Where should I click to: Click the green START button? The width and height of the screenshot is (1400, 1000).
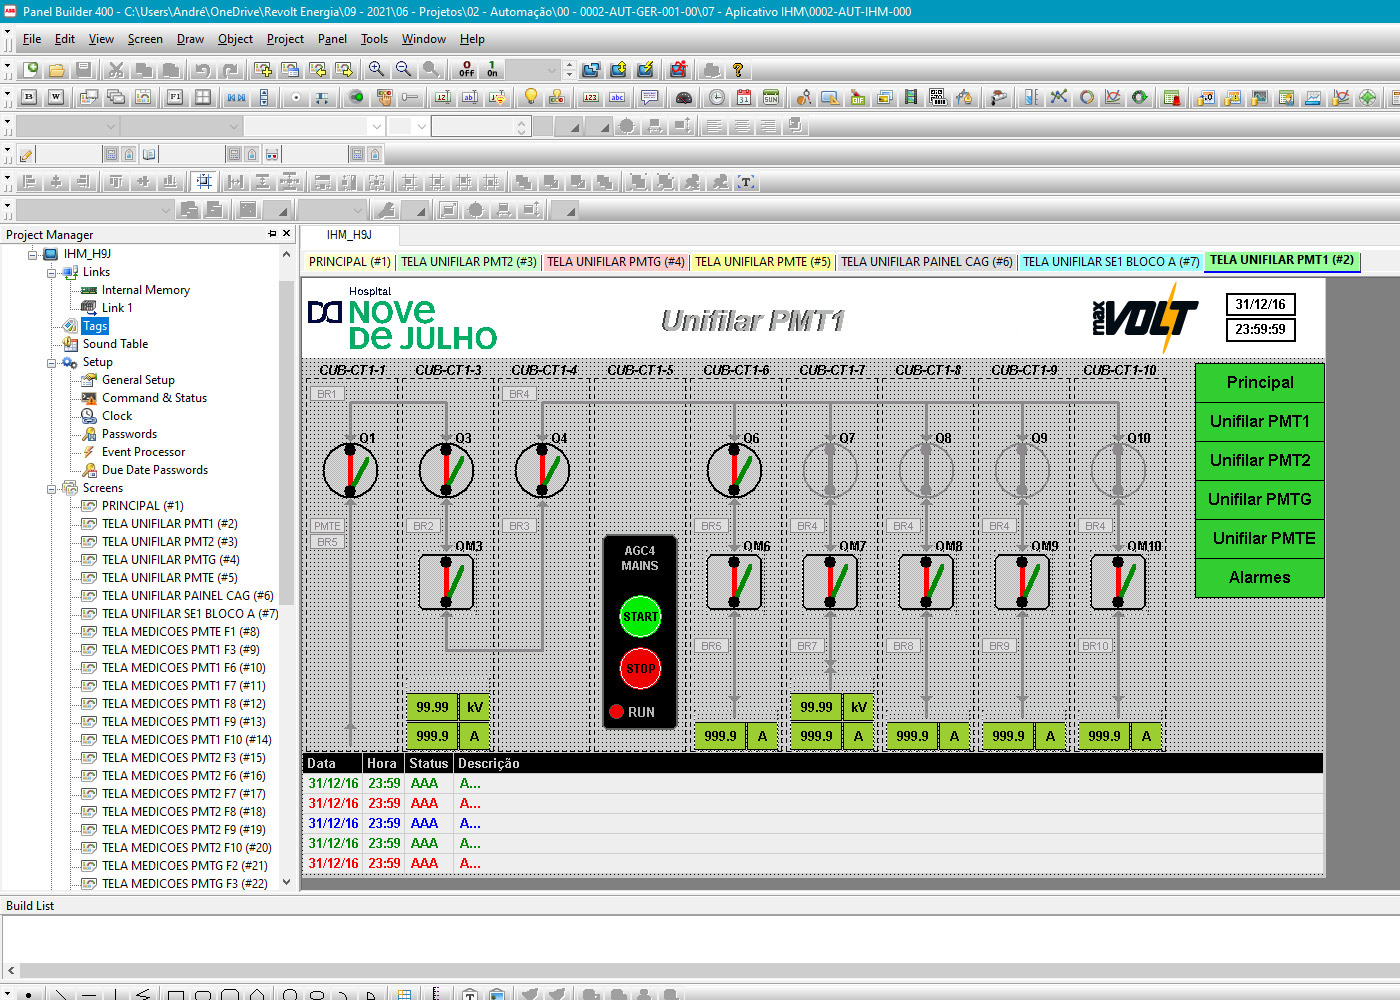[x=640, y=617]
